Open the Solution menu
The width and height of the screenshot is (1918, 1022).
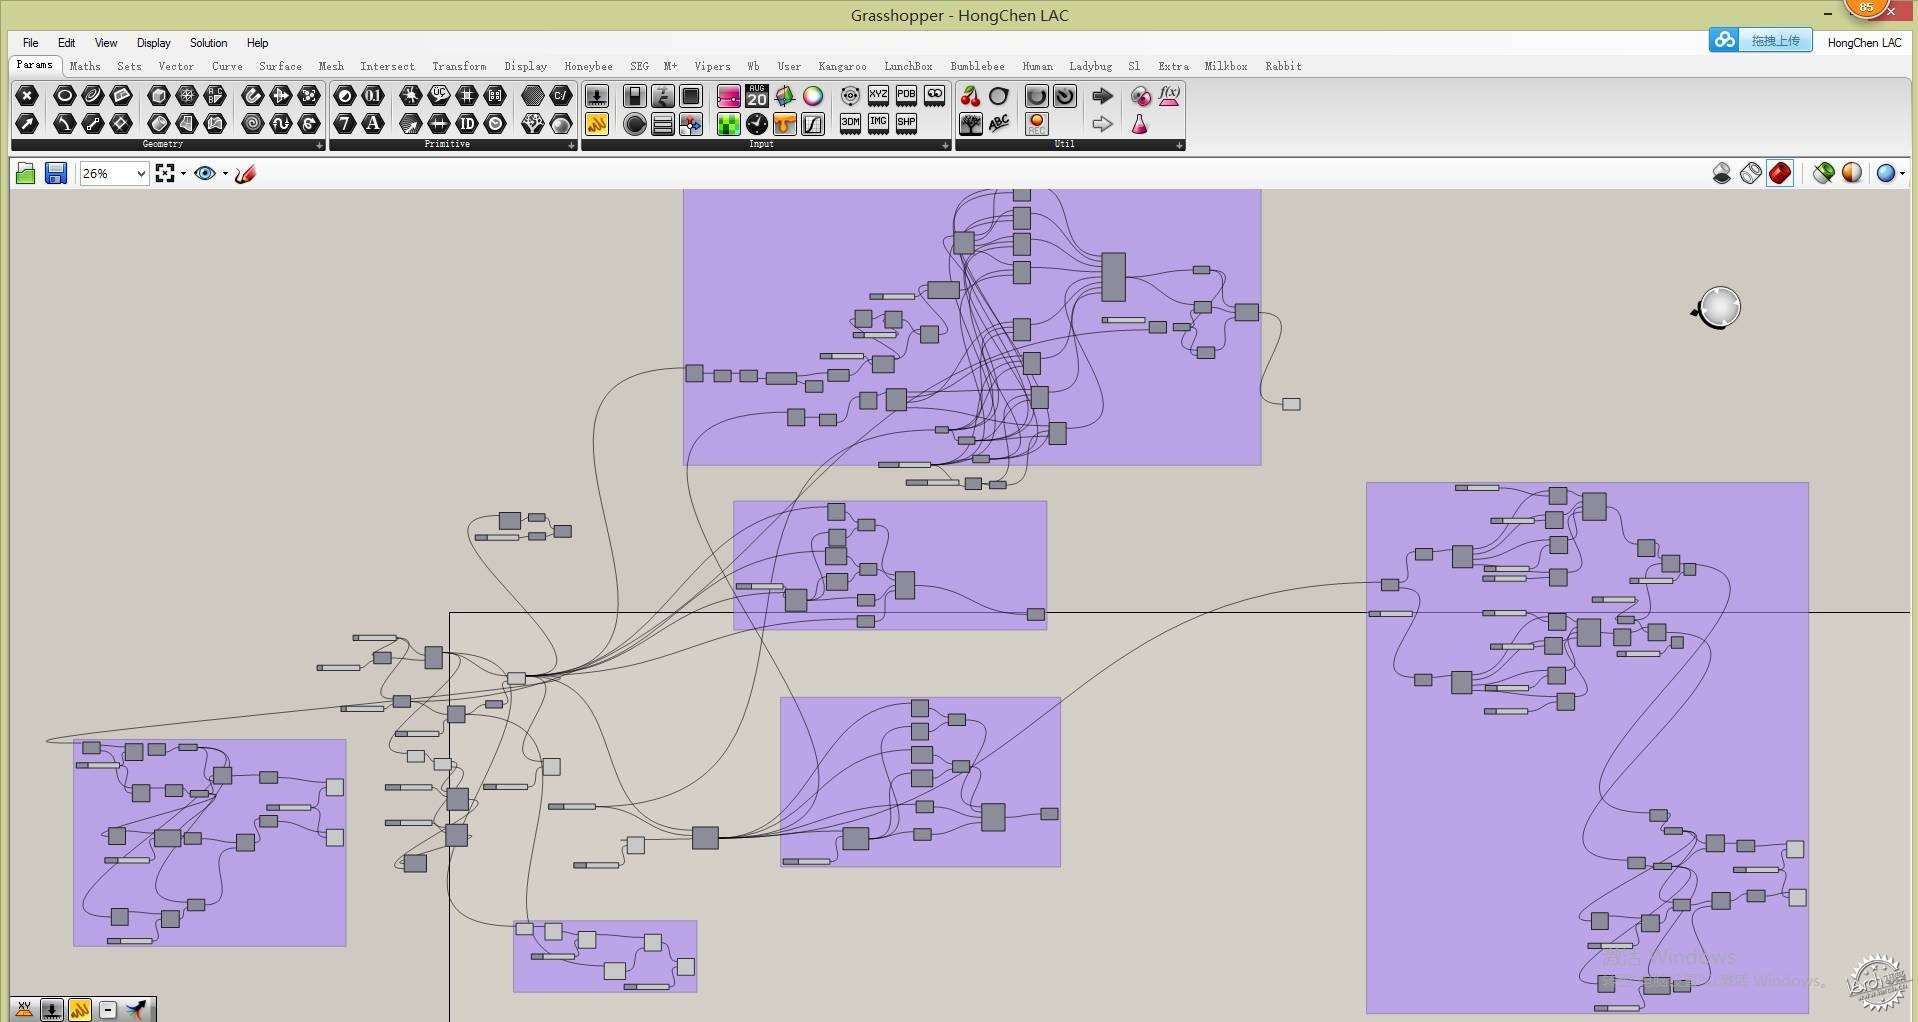[209, 43]
